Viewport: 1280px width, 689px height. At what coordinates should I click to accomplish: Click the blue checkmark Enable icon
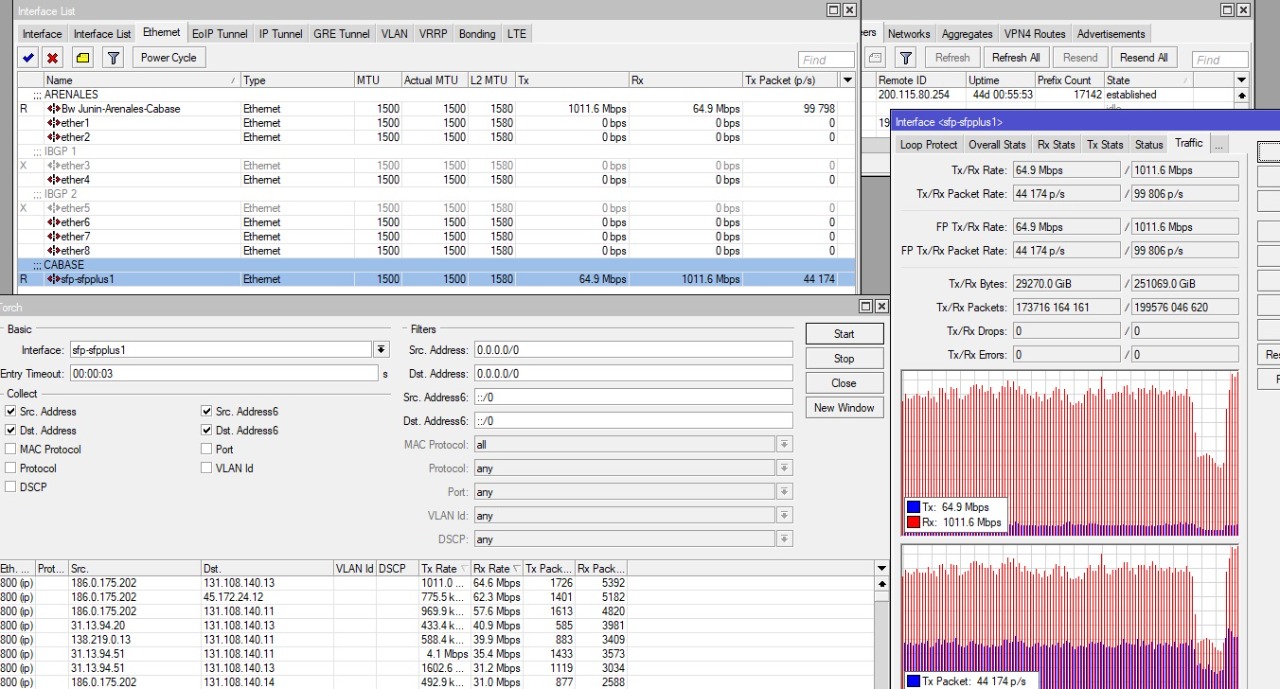tap(29, 58)
